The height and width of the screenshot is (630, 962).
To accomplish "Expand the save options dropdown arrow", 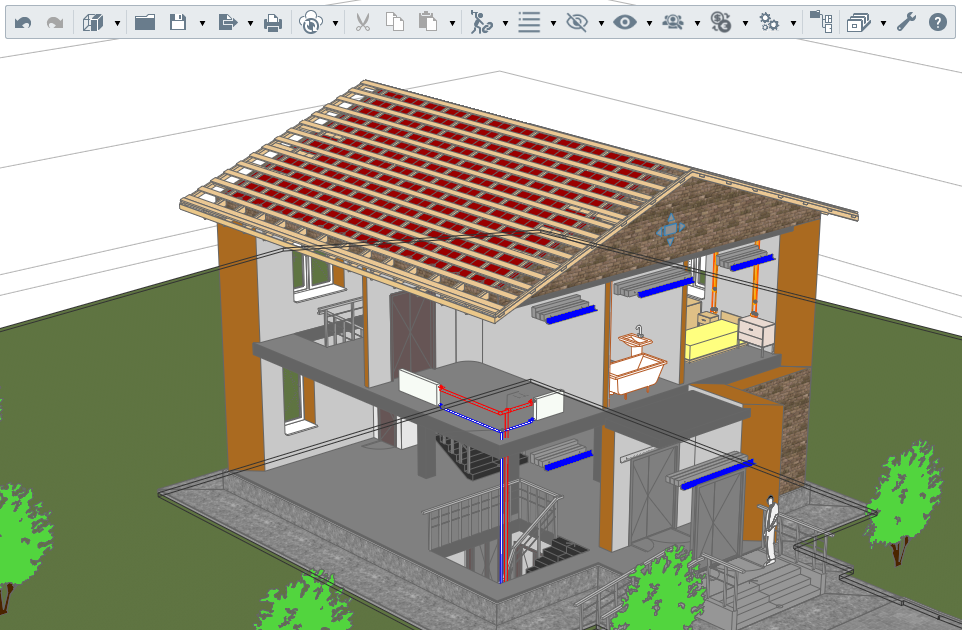I will click(202, 24).
